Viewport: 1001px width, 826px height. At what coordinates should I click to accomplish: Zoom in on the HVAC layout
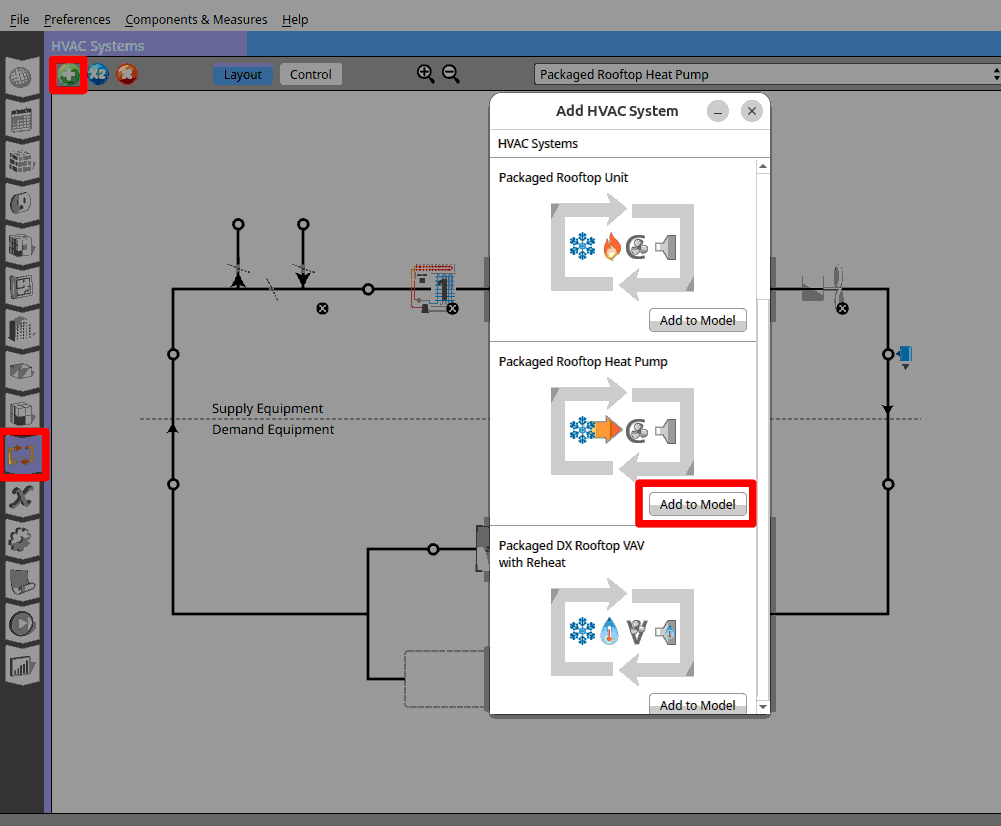tap(426, 74)
